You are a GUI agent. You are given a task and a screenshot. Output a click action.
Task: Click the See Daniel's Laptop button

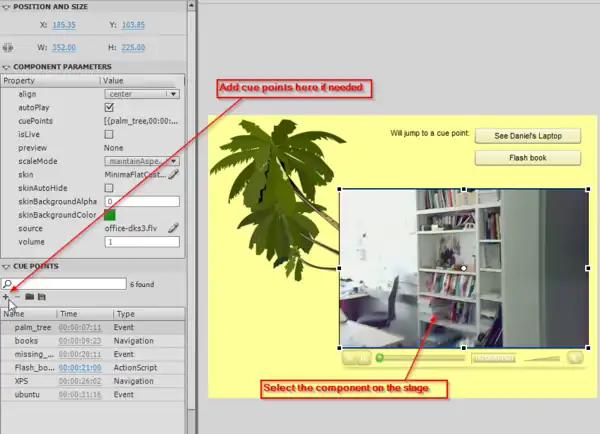click(528, 135)
